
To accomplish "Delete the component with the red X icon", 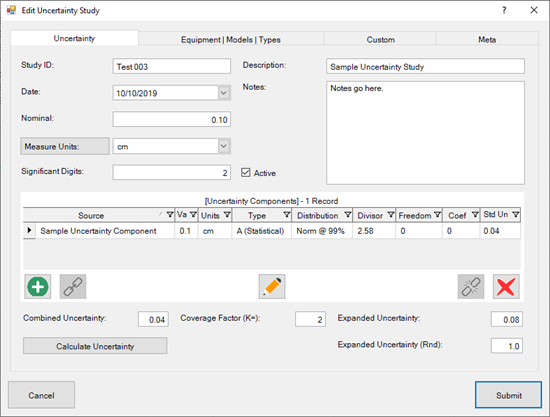I will (x=506, y=287).
